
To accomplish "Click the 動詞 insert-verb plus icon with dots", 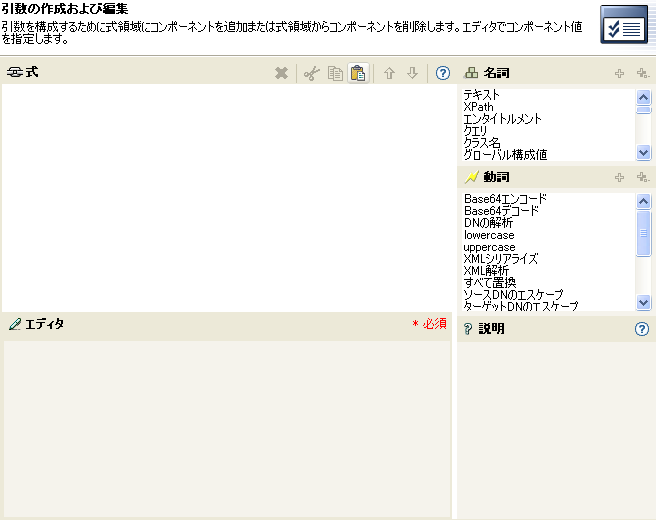I will pyautogui.click(x=643, y=177).
